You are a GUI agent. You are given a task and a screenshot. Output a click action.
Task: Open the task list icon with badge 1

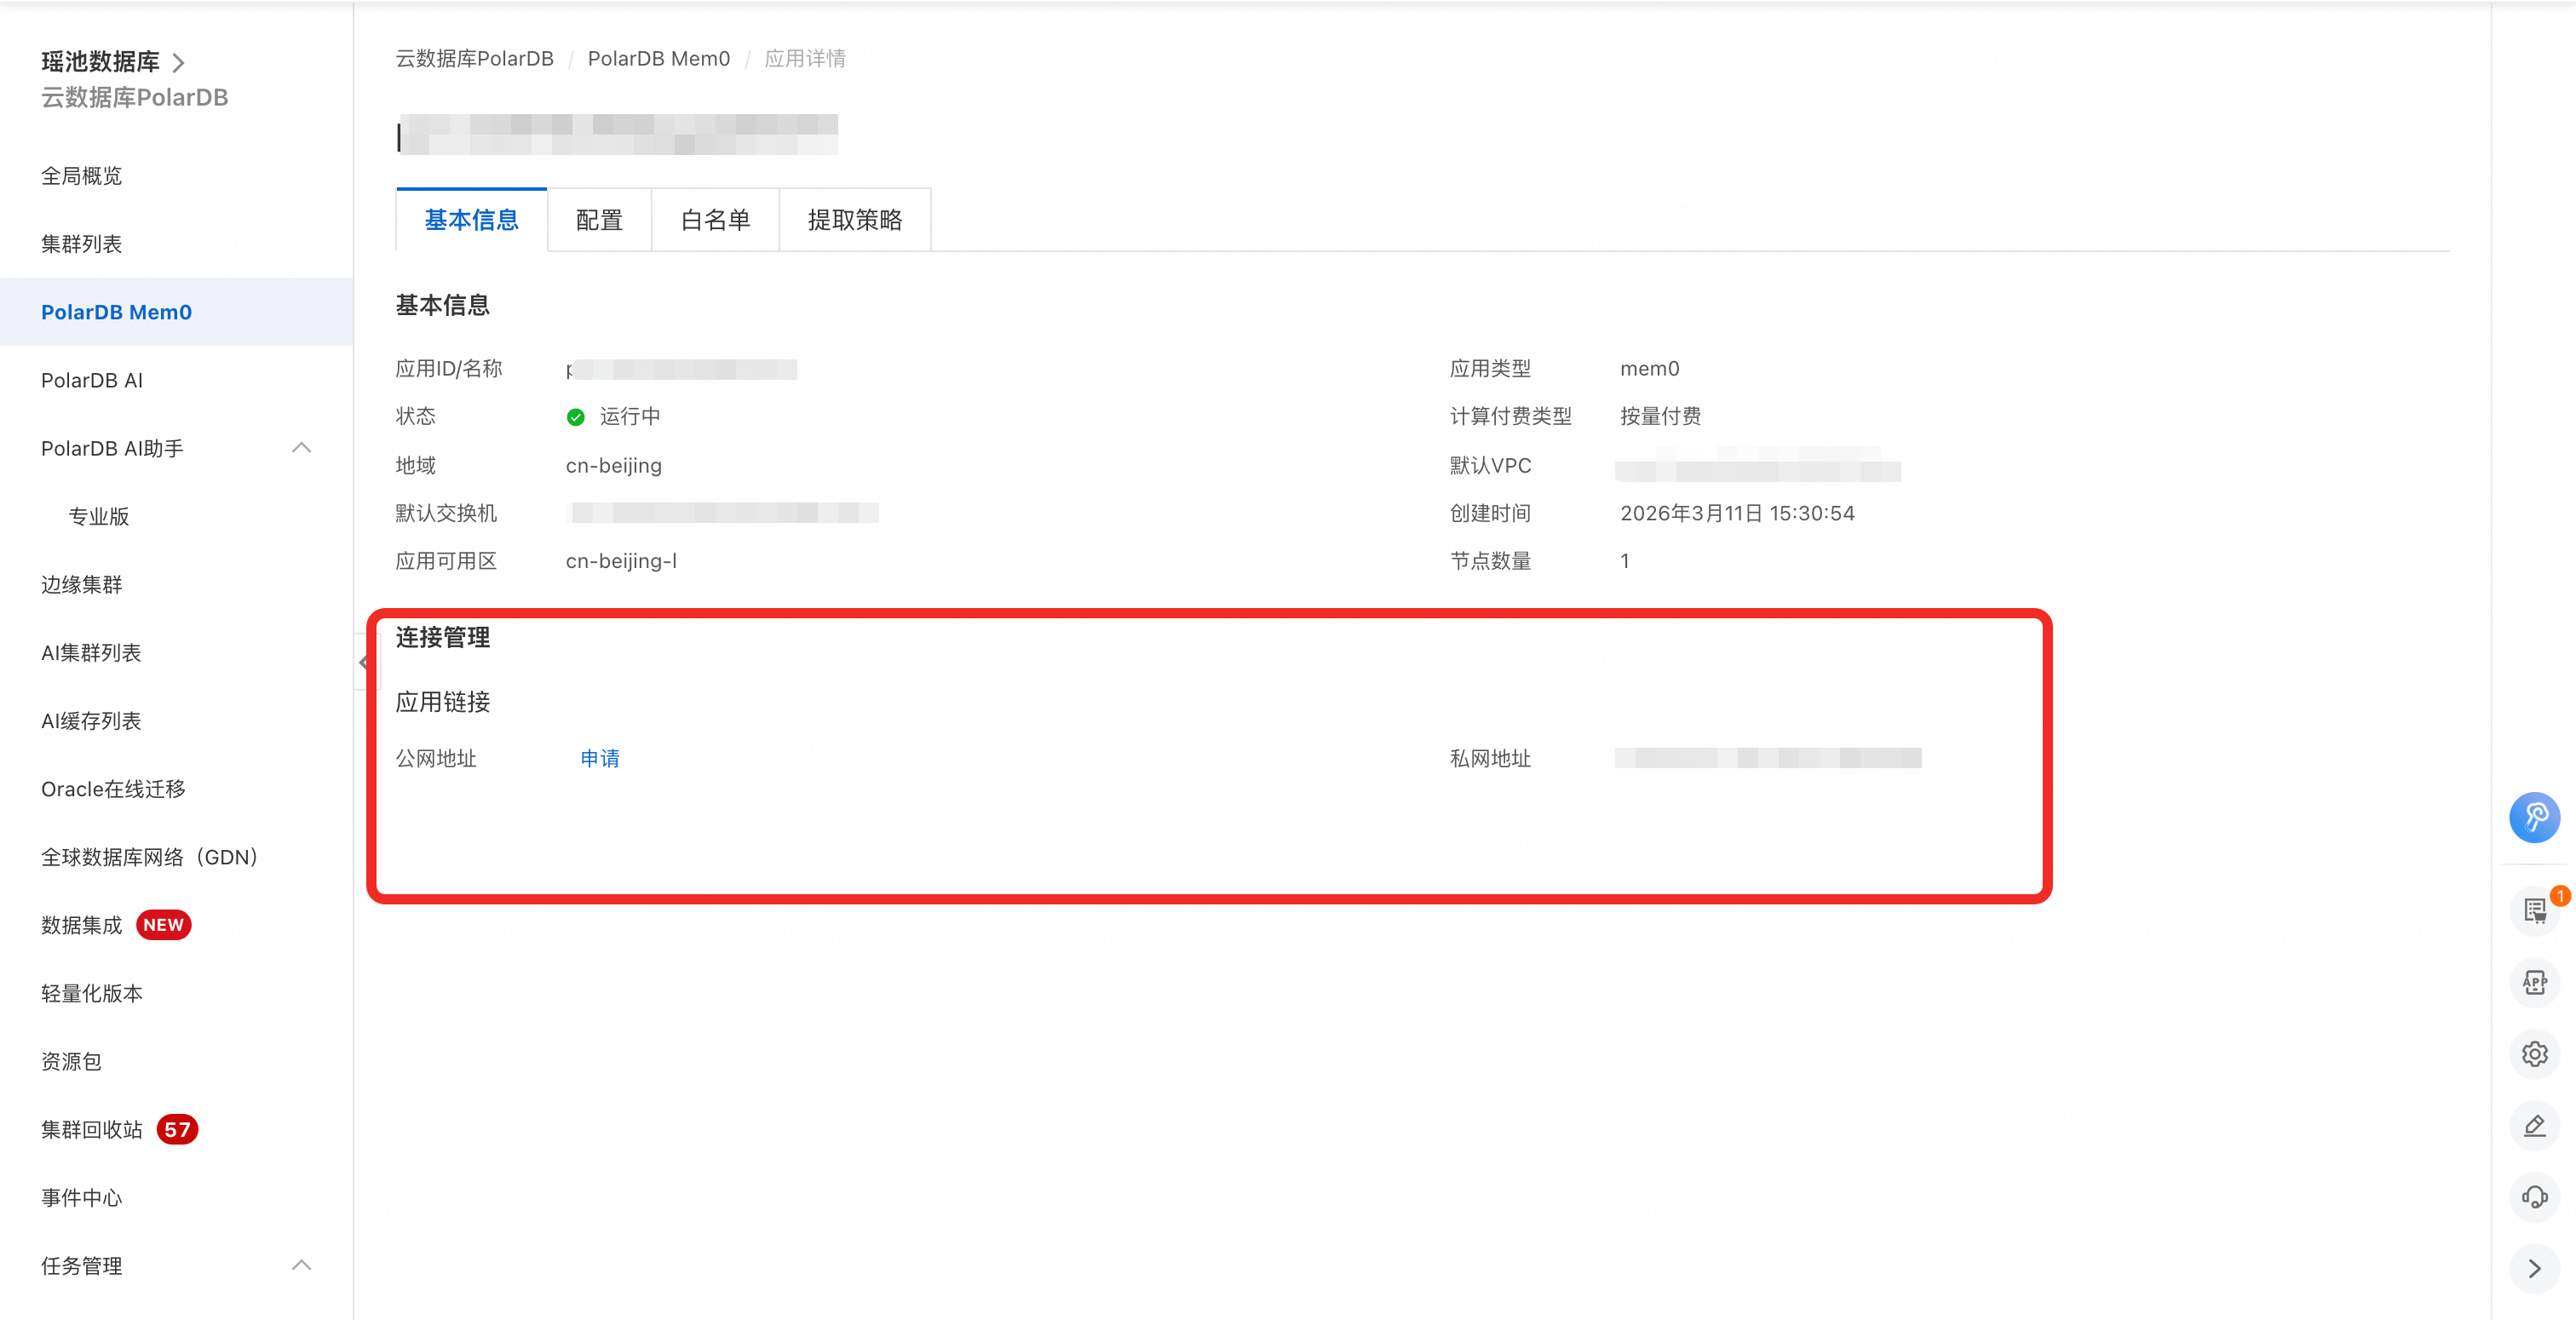tap(2534, 910)
